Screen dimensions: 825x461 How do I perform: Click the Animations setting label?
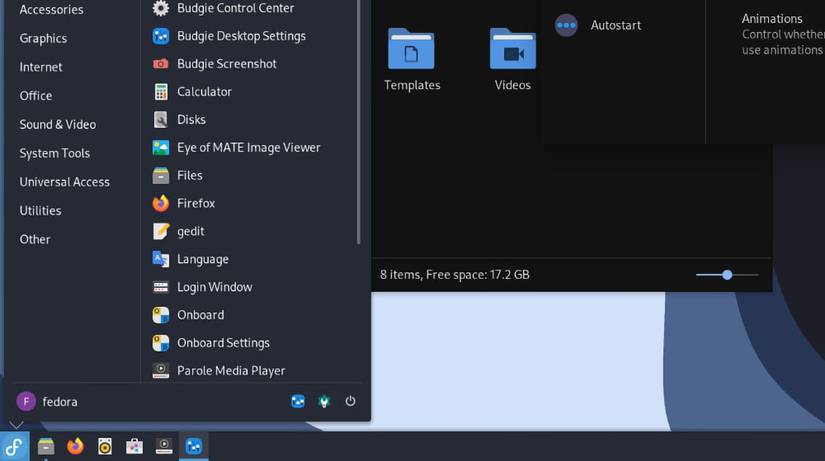pos(772,18)
